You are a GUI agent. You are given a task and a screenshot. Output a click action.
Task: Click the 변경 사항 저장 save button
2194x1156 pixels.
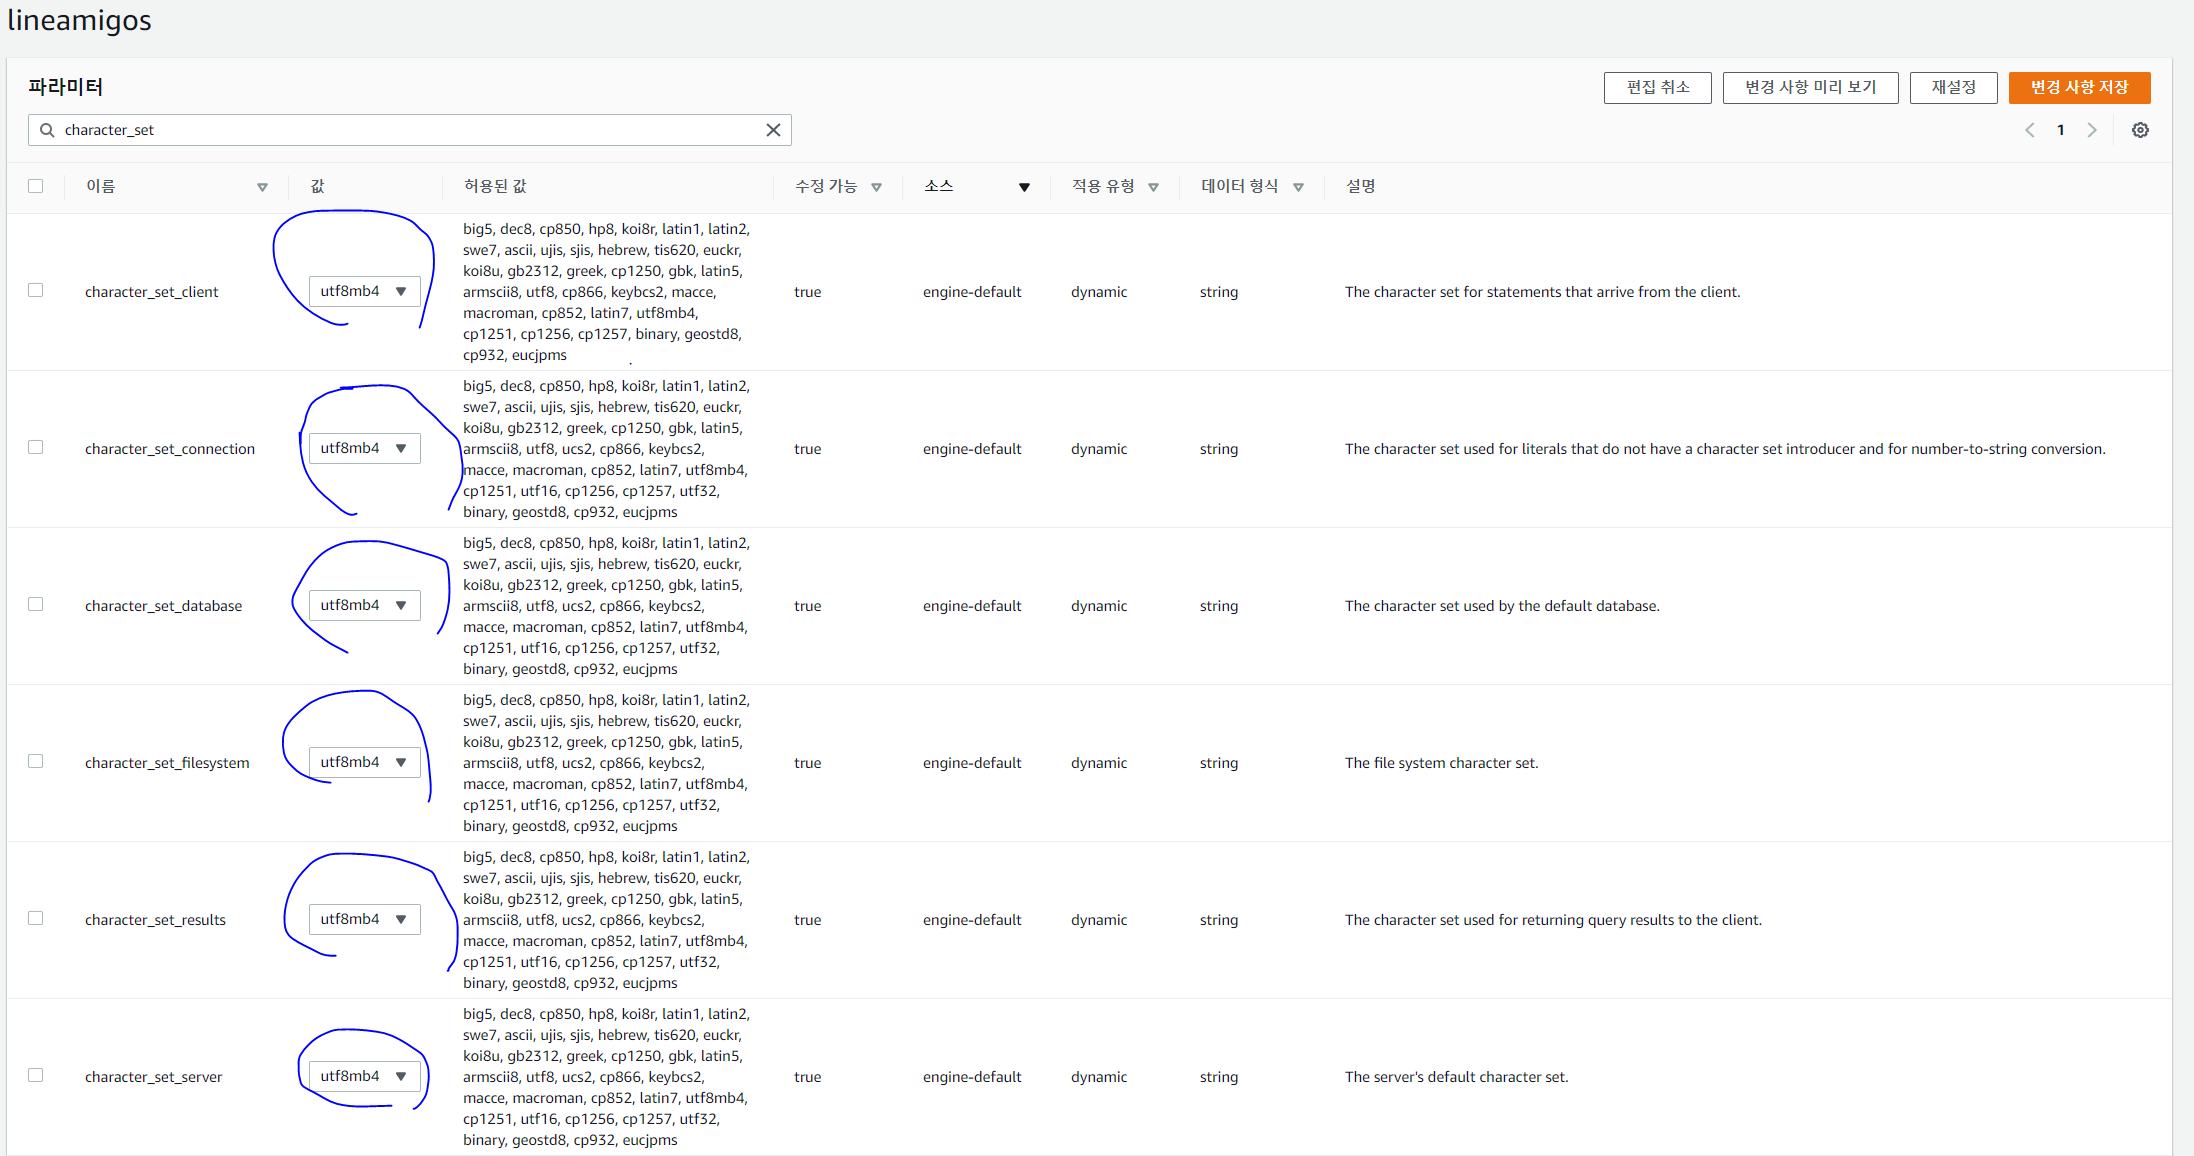[x=2079, y=88]
